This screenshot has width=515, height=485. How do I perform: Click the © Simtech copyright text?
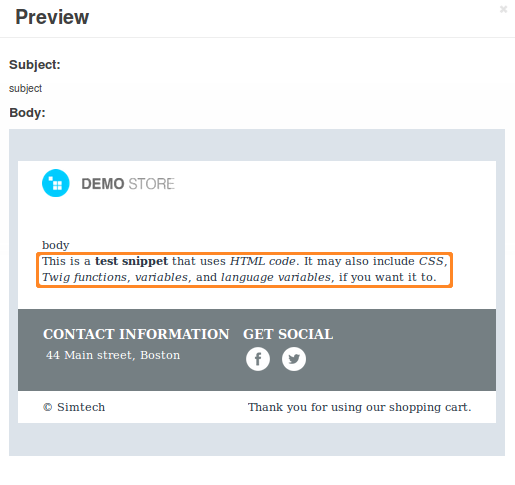point(74,407)
